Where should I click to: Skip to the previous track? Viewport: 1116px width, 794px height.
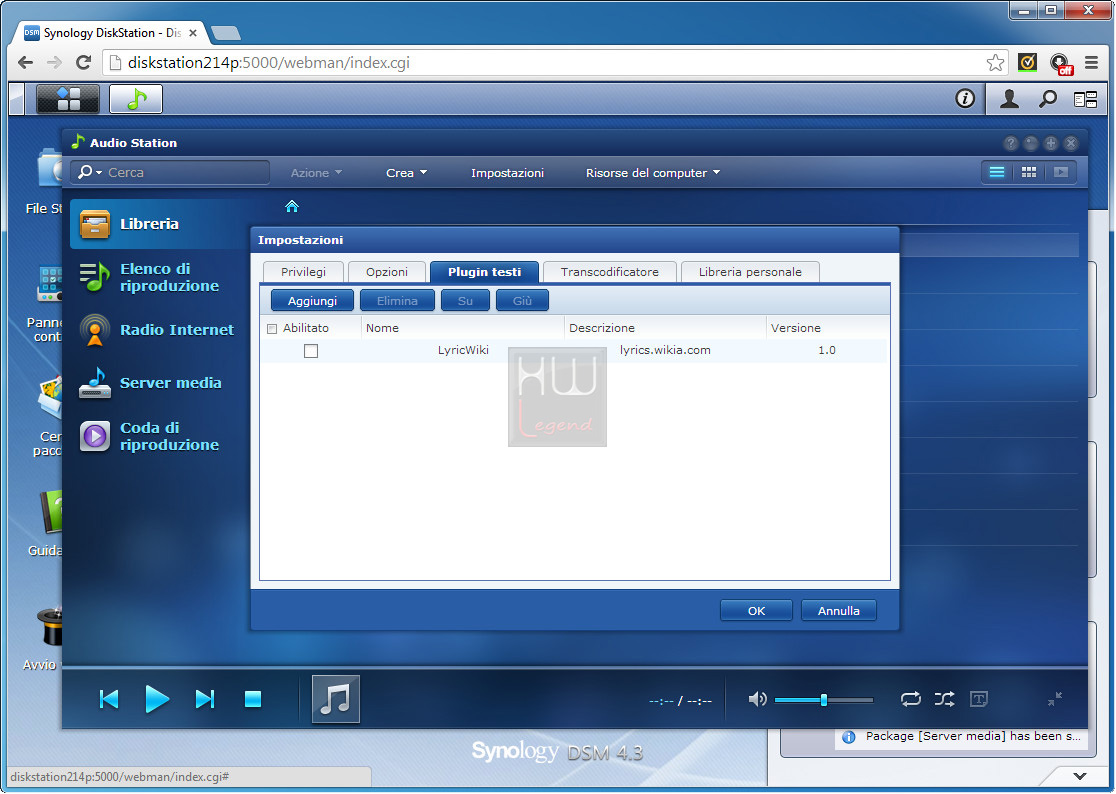tap(109, 699)
